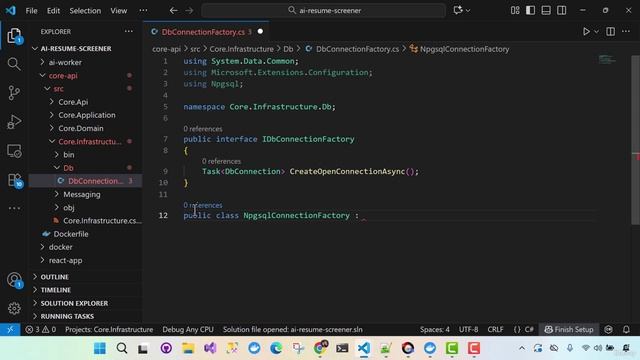Screen dimensions: 640x360
Task: Go back in navigation history
Action: [x=173, y=11]
